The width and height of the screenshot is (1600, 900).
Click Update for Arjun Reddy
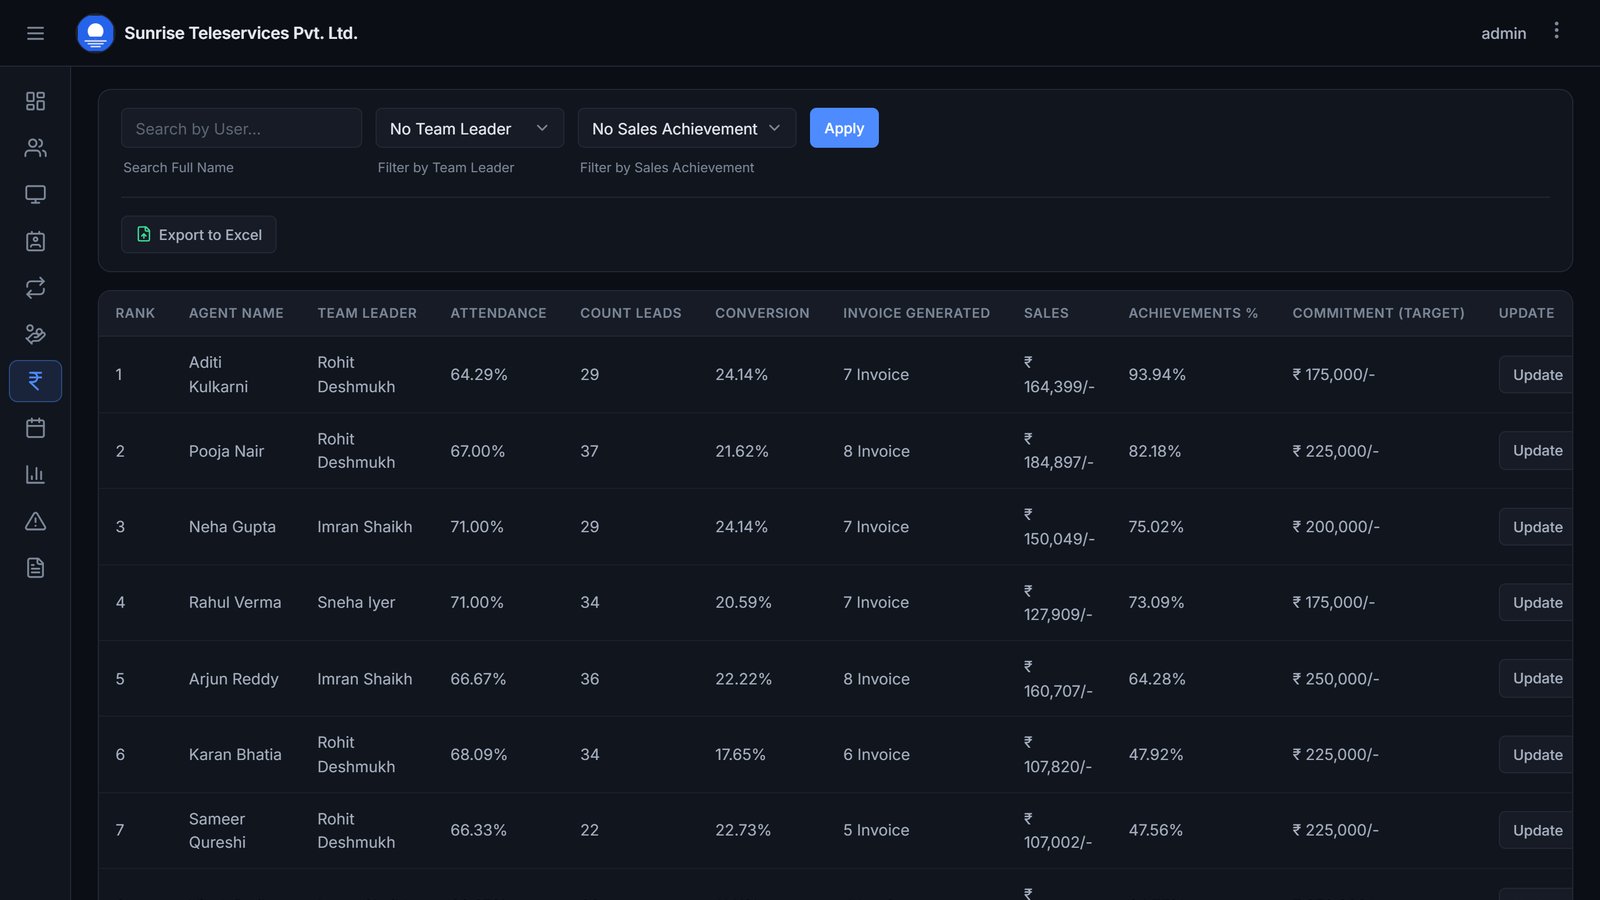coord(1536,678)
